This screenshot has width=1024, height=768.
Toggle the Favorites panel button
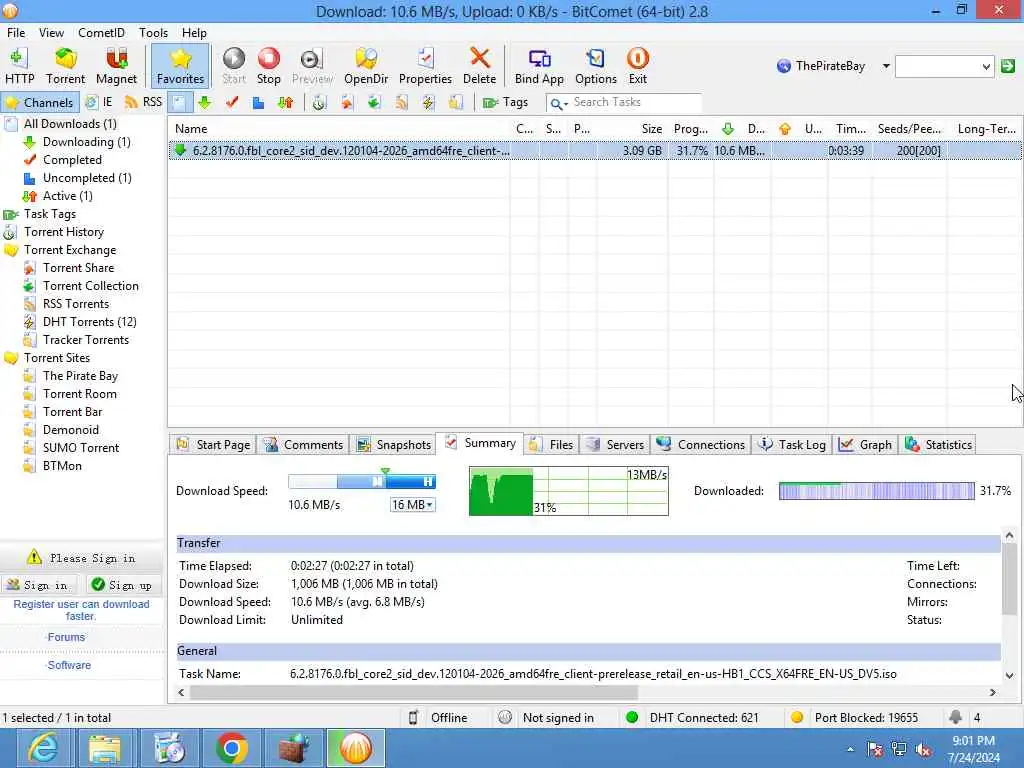coord(180,66)
